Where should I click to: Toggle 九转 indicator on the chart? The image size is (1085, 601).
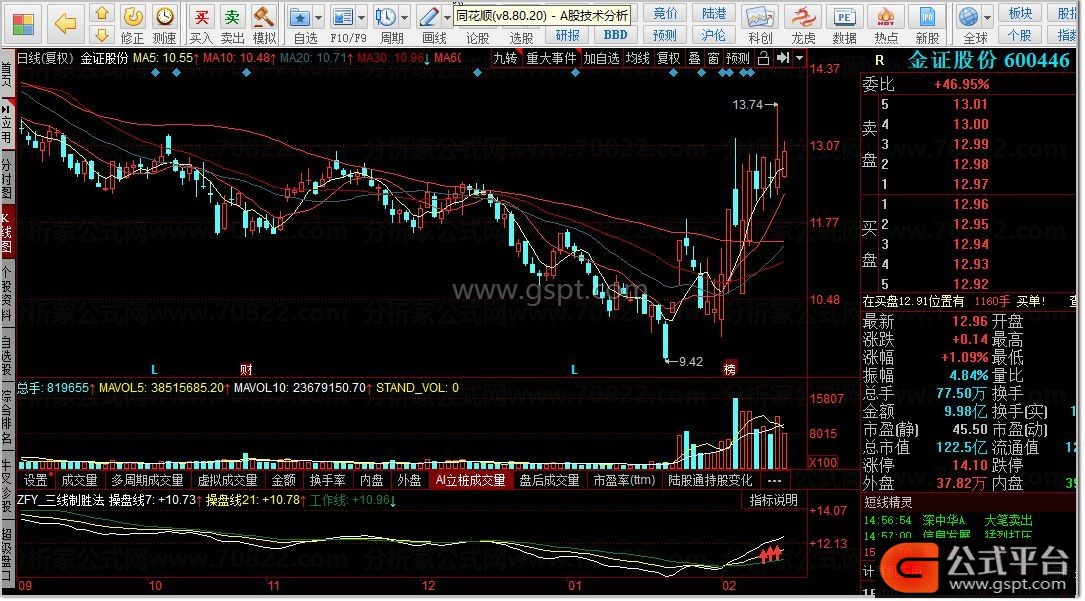(505, 58)
